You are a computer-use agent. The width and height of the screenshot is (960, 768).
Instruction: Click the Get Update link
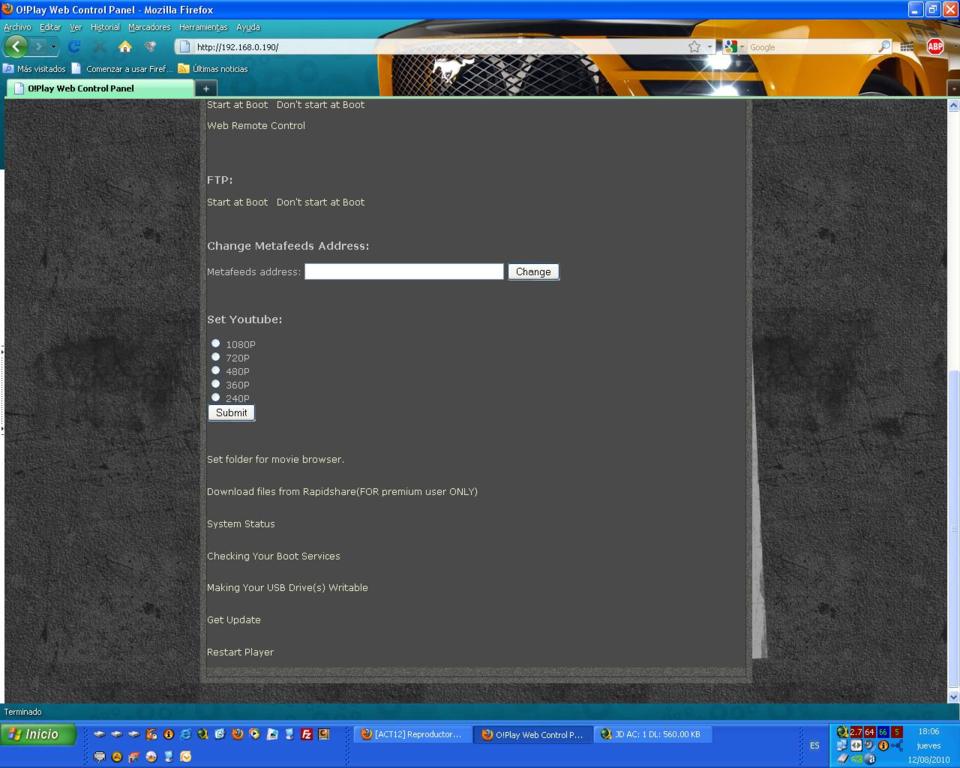(x=234, y=620)
